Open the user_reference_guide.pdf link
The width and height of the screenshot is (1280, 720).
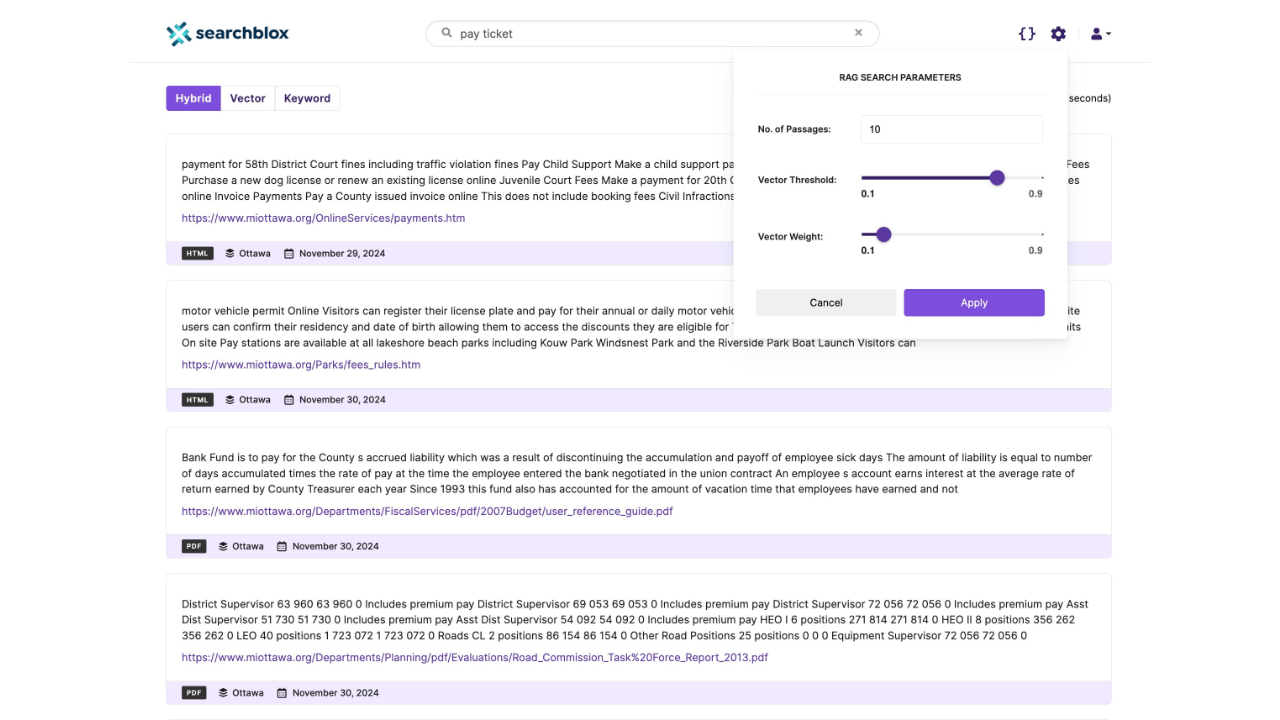(427, 511)
